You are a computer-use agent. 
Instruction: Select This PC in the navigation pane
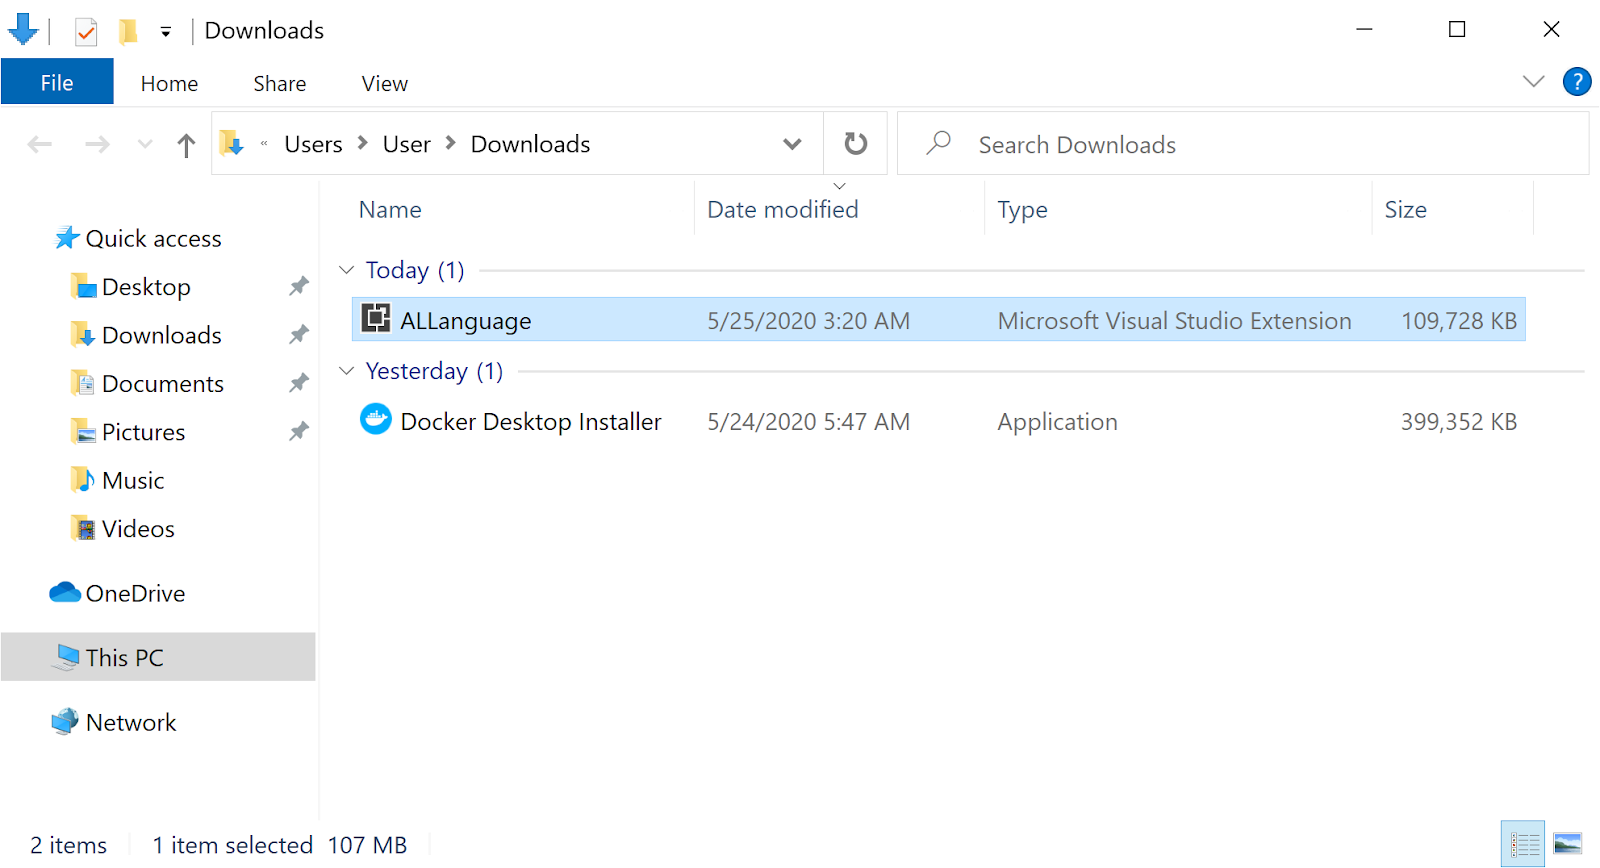point(158,657)
